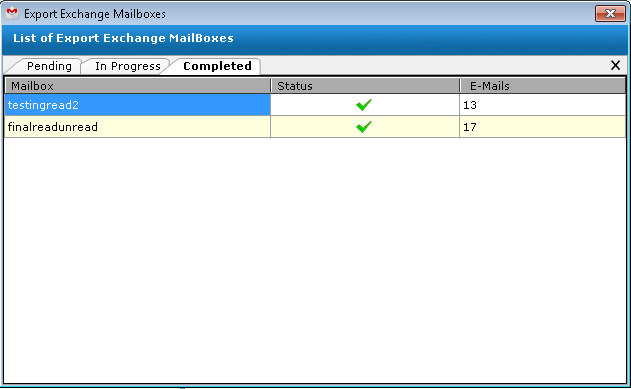Click the email count 13

[x=470, y=105]
